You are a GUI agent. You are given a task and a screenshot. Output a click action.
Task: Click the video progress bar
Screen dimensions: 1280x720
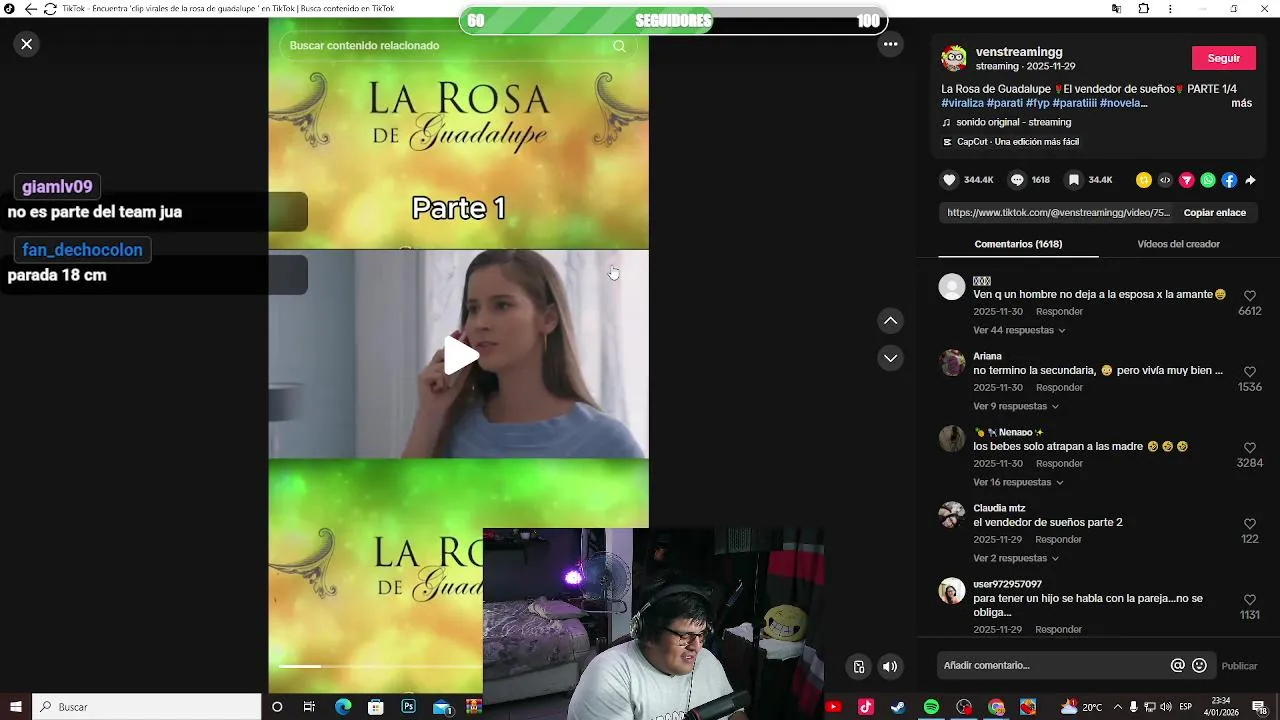(380, 666)
